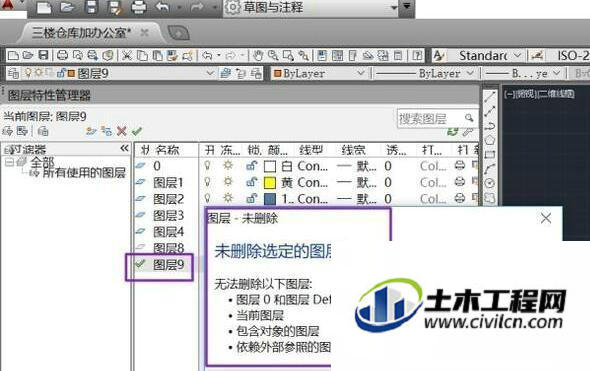The image size is (590, 371).
Task: Click New Layer Frozen in Viewports icon
Action: (x=106, y=131)
